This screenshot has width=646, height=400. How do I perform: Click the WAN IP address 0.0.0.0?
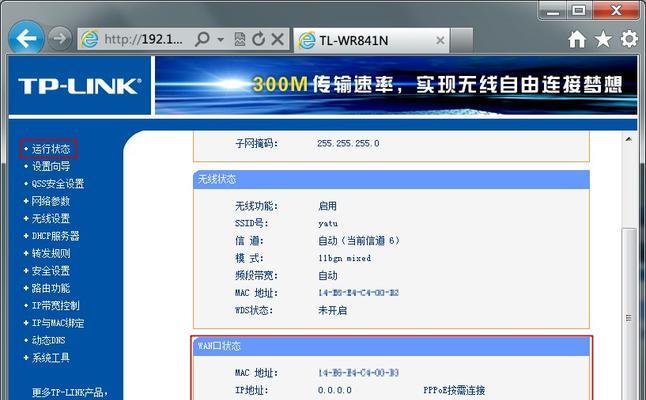[335, 390]
